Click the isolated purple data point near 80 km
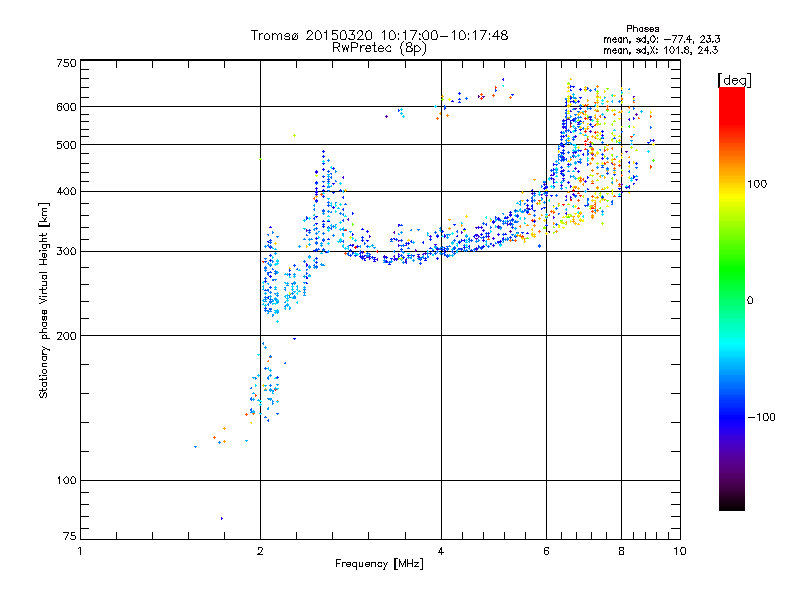This screenshot has height=600, width=800. pos(221,518)
